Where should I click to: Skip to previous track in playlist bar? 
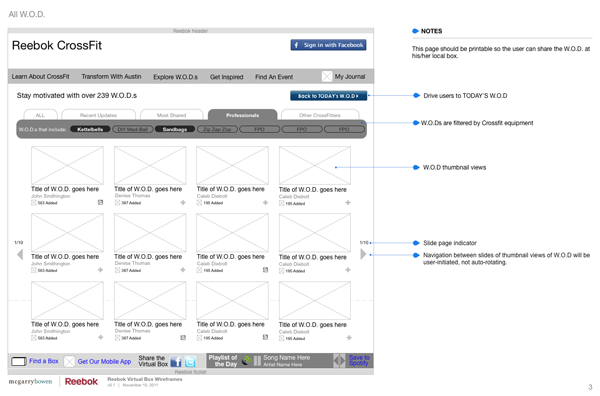point(336,360)
